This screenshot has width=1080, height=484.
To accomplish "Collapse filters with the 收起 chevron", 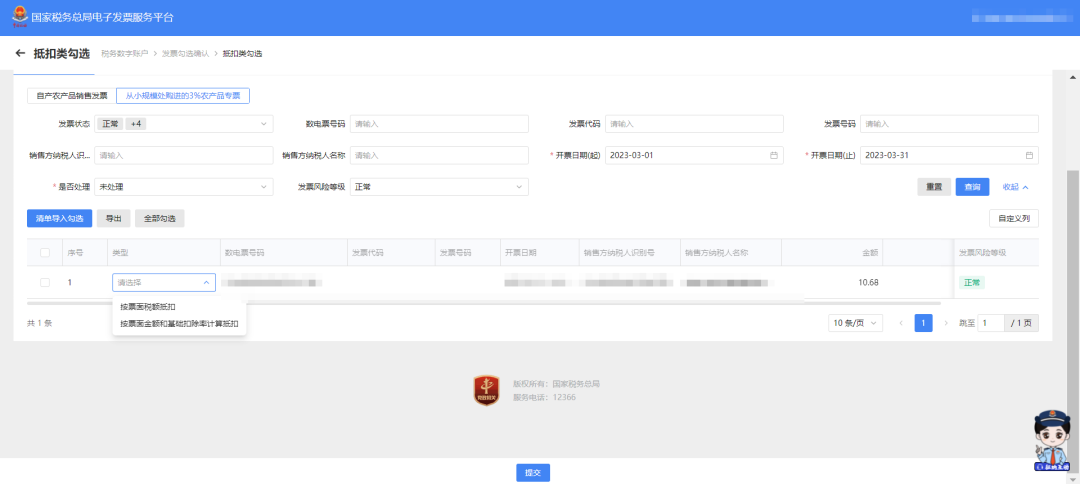I will click(x=1016, y=187).
